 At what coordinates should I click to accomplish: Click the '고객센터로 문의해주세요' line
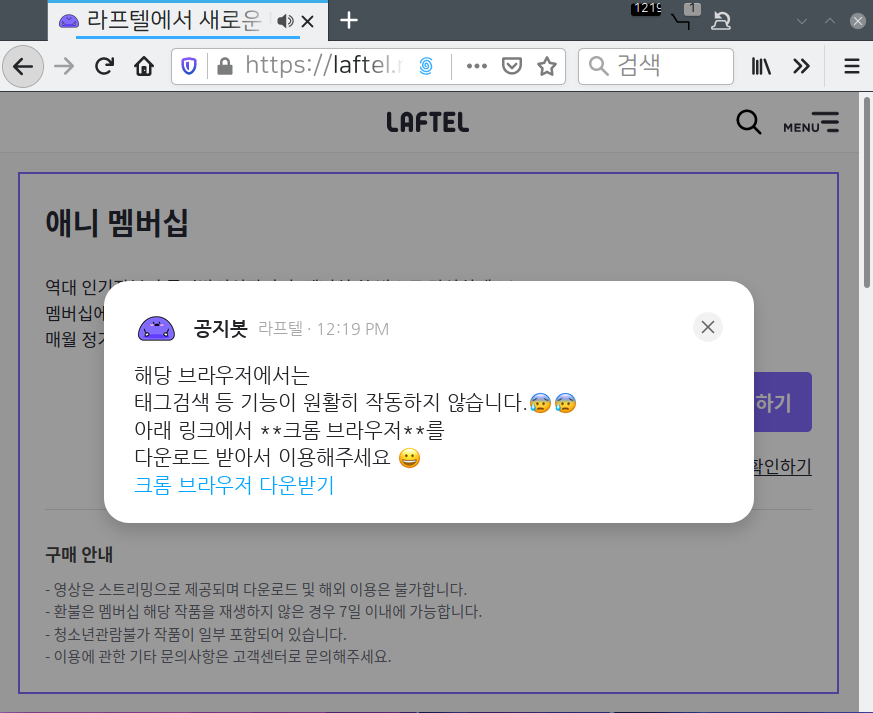(x=218, y=656)
